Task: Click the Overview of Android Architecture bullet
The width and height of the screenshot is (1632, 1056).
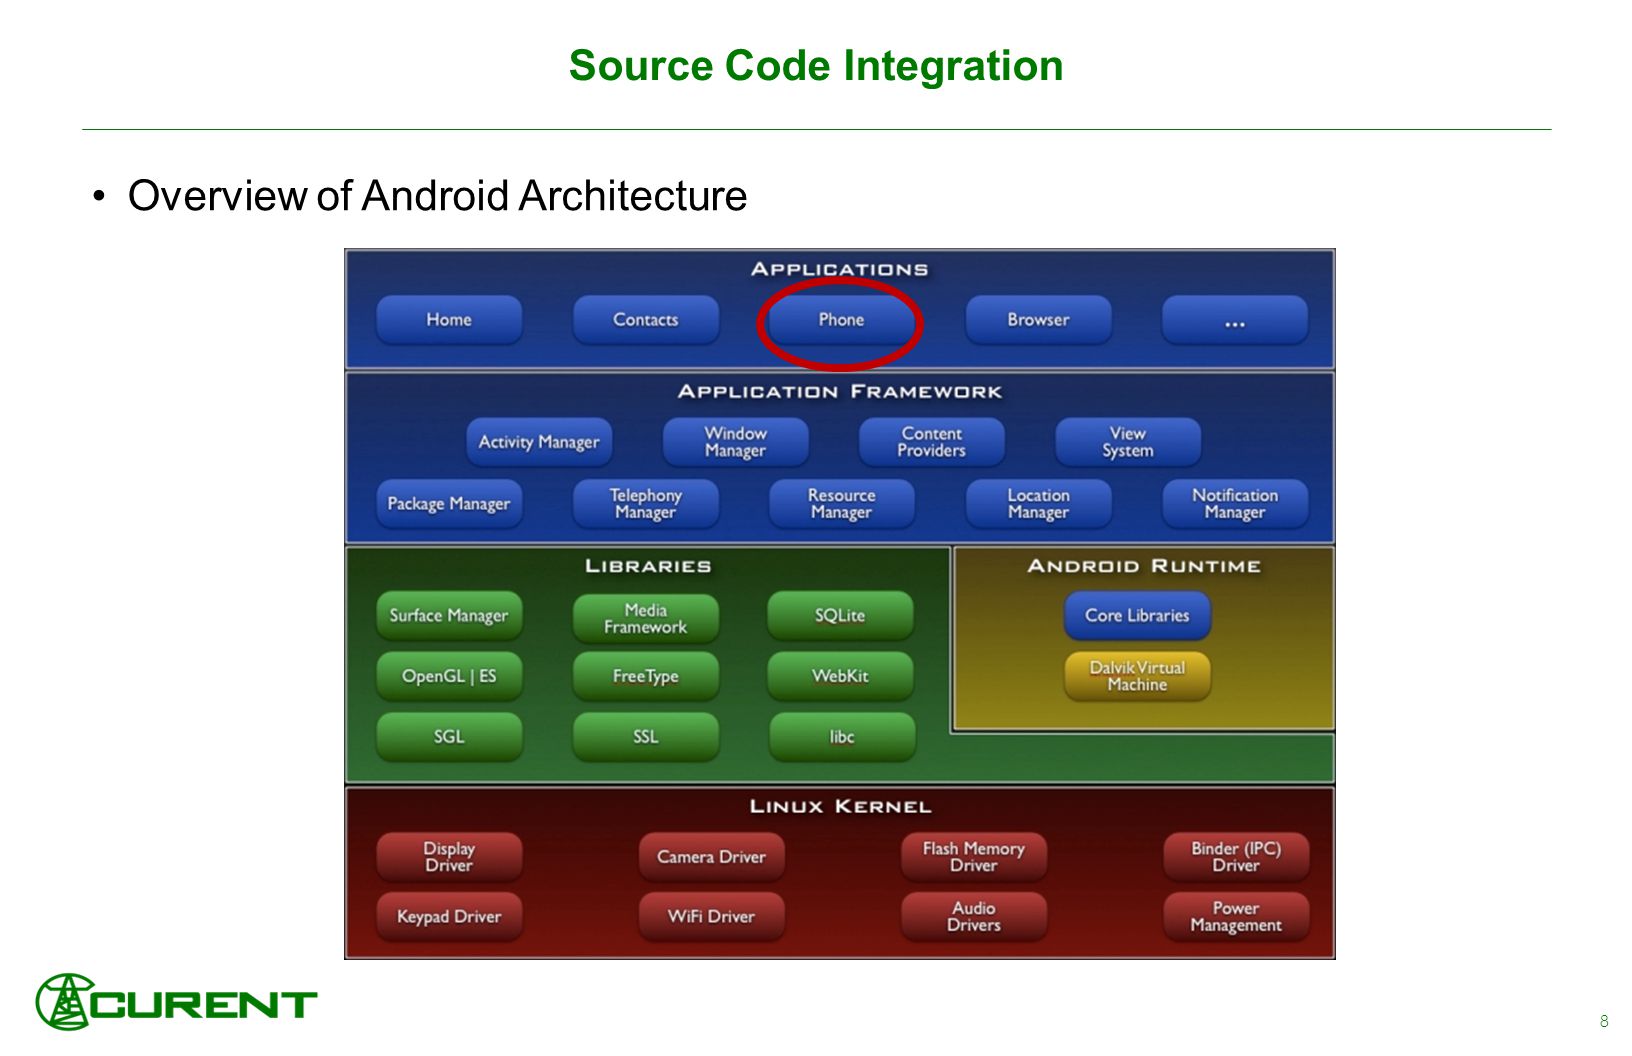Action: tap(437, 196)
